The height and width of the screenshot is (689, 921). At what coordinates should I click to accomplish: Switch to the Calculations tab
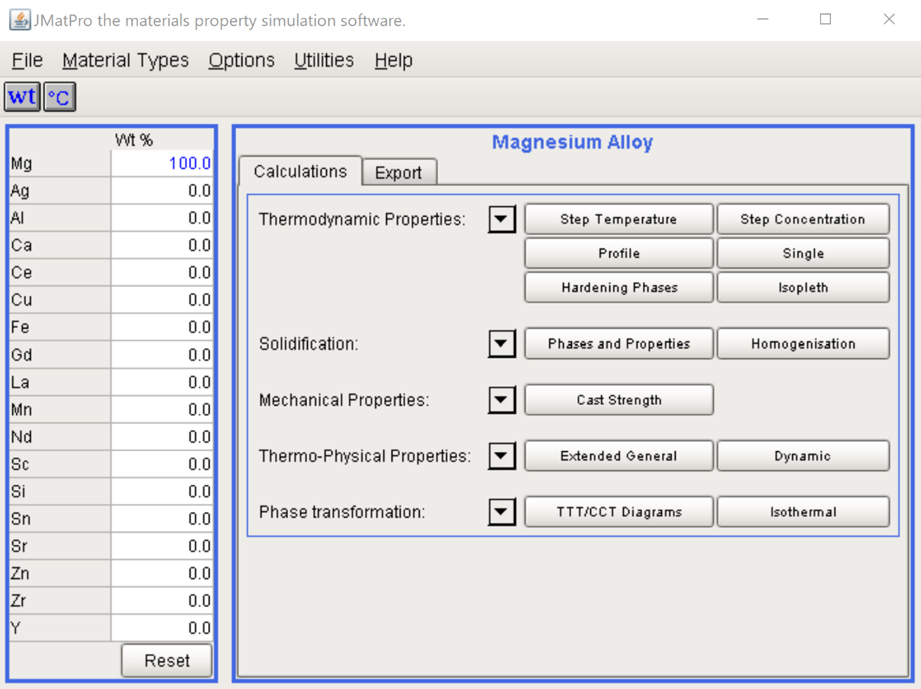[300, 172]
